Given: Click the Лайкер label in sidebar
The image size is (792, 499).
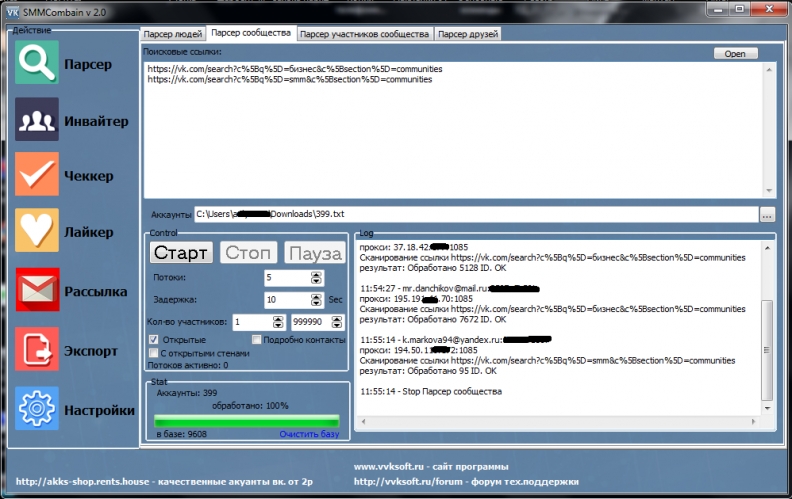Looking at the screenshot, I should [x=89, y=232].
